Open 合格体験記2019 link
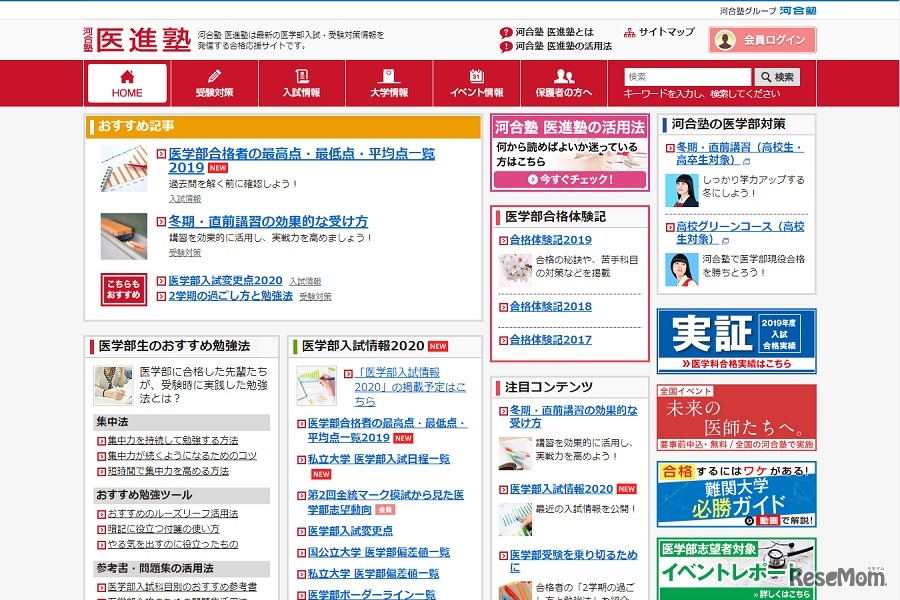The width and height of the screenshot is (900, 600). click(x=550, y=240)
